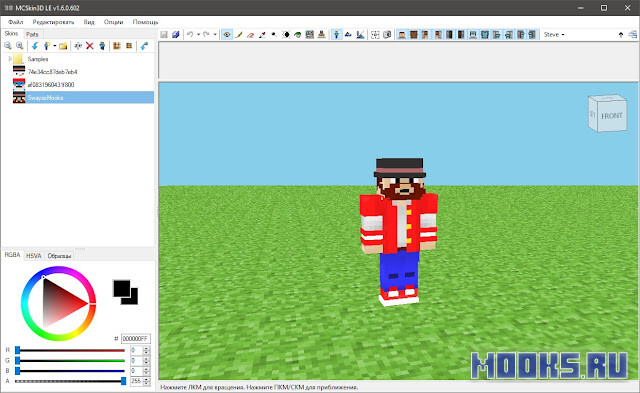Image resolution: width=640 pixels, height=393 pixels.
Task: Toggle helmet overlay visibility
Action: pyautogui.click(x=473, y=35)
